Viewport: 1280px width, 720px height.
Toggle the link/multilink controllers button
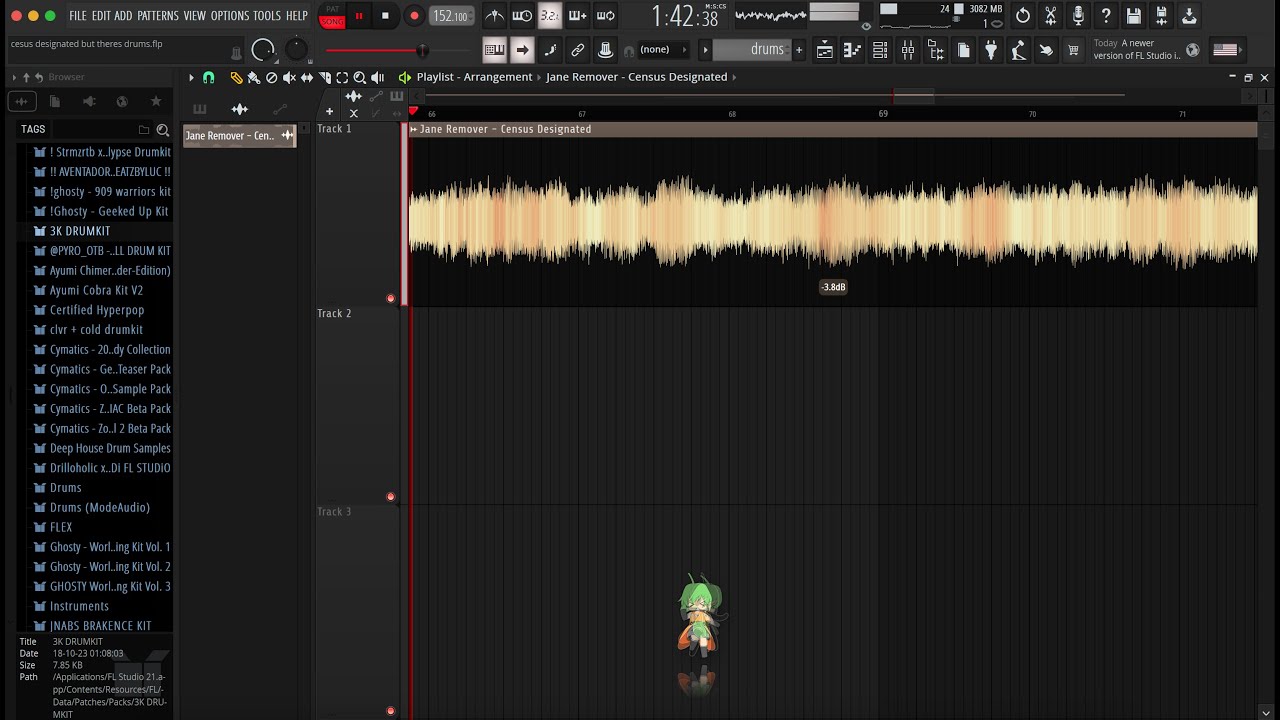578,50
